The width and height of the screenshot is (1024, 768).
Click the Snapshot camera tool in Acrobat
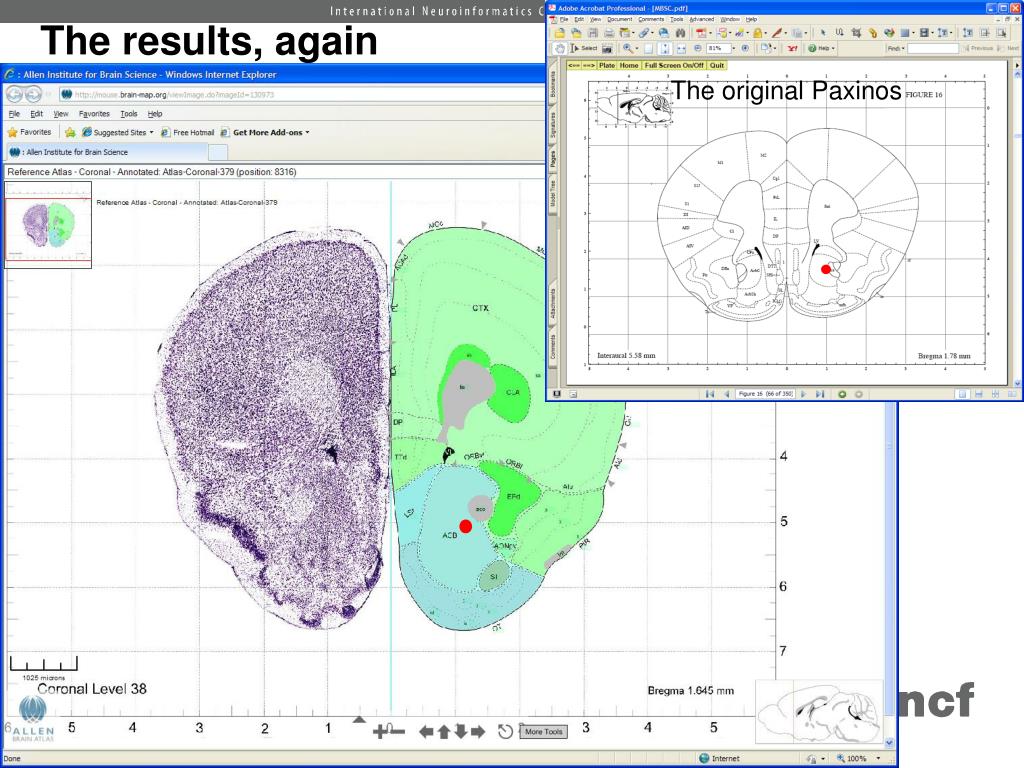607,48
